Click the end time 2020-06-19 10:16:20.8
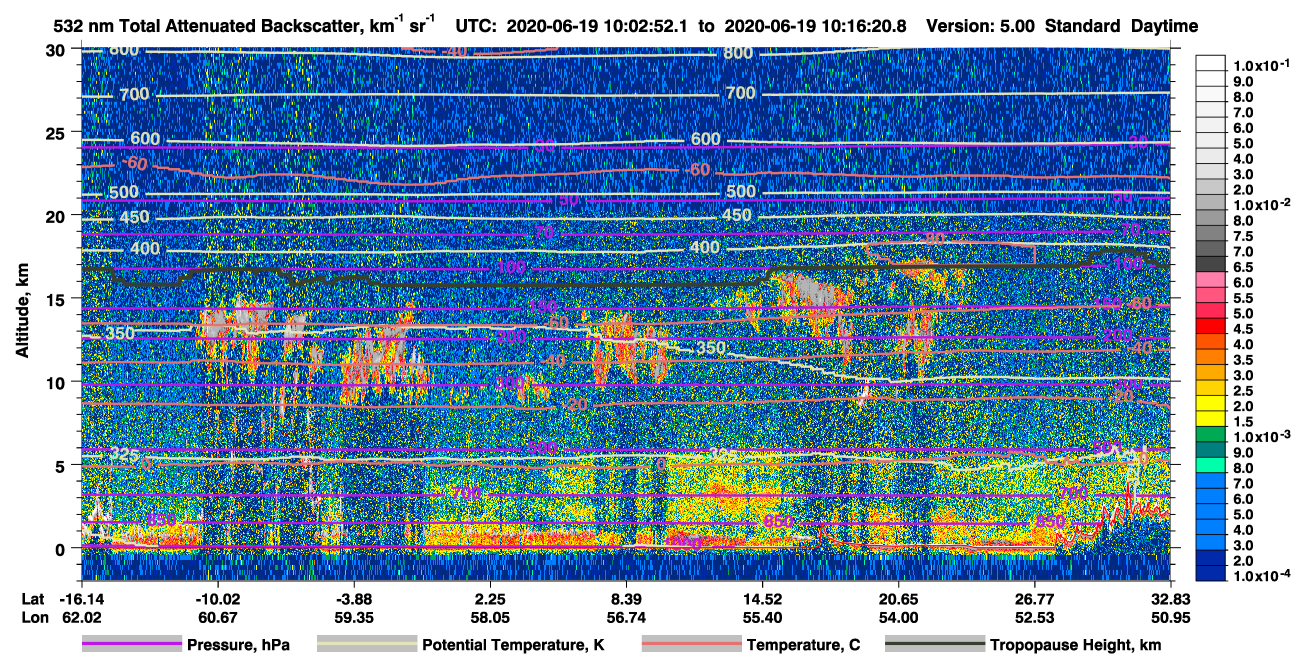1300x667 pixels. pos(815,26)
